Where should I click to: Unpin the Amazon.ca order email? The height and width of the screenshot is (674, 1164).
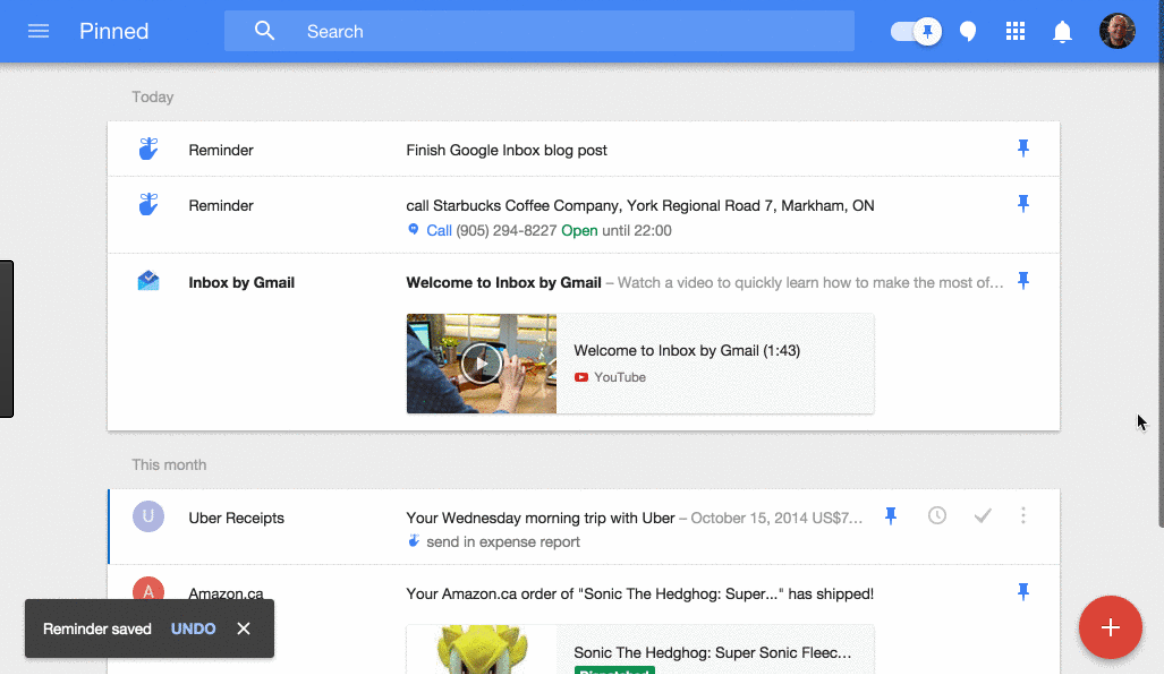click(x=1023, y=592)
